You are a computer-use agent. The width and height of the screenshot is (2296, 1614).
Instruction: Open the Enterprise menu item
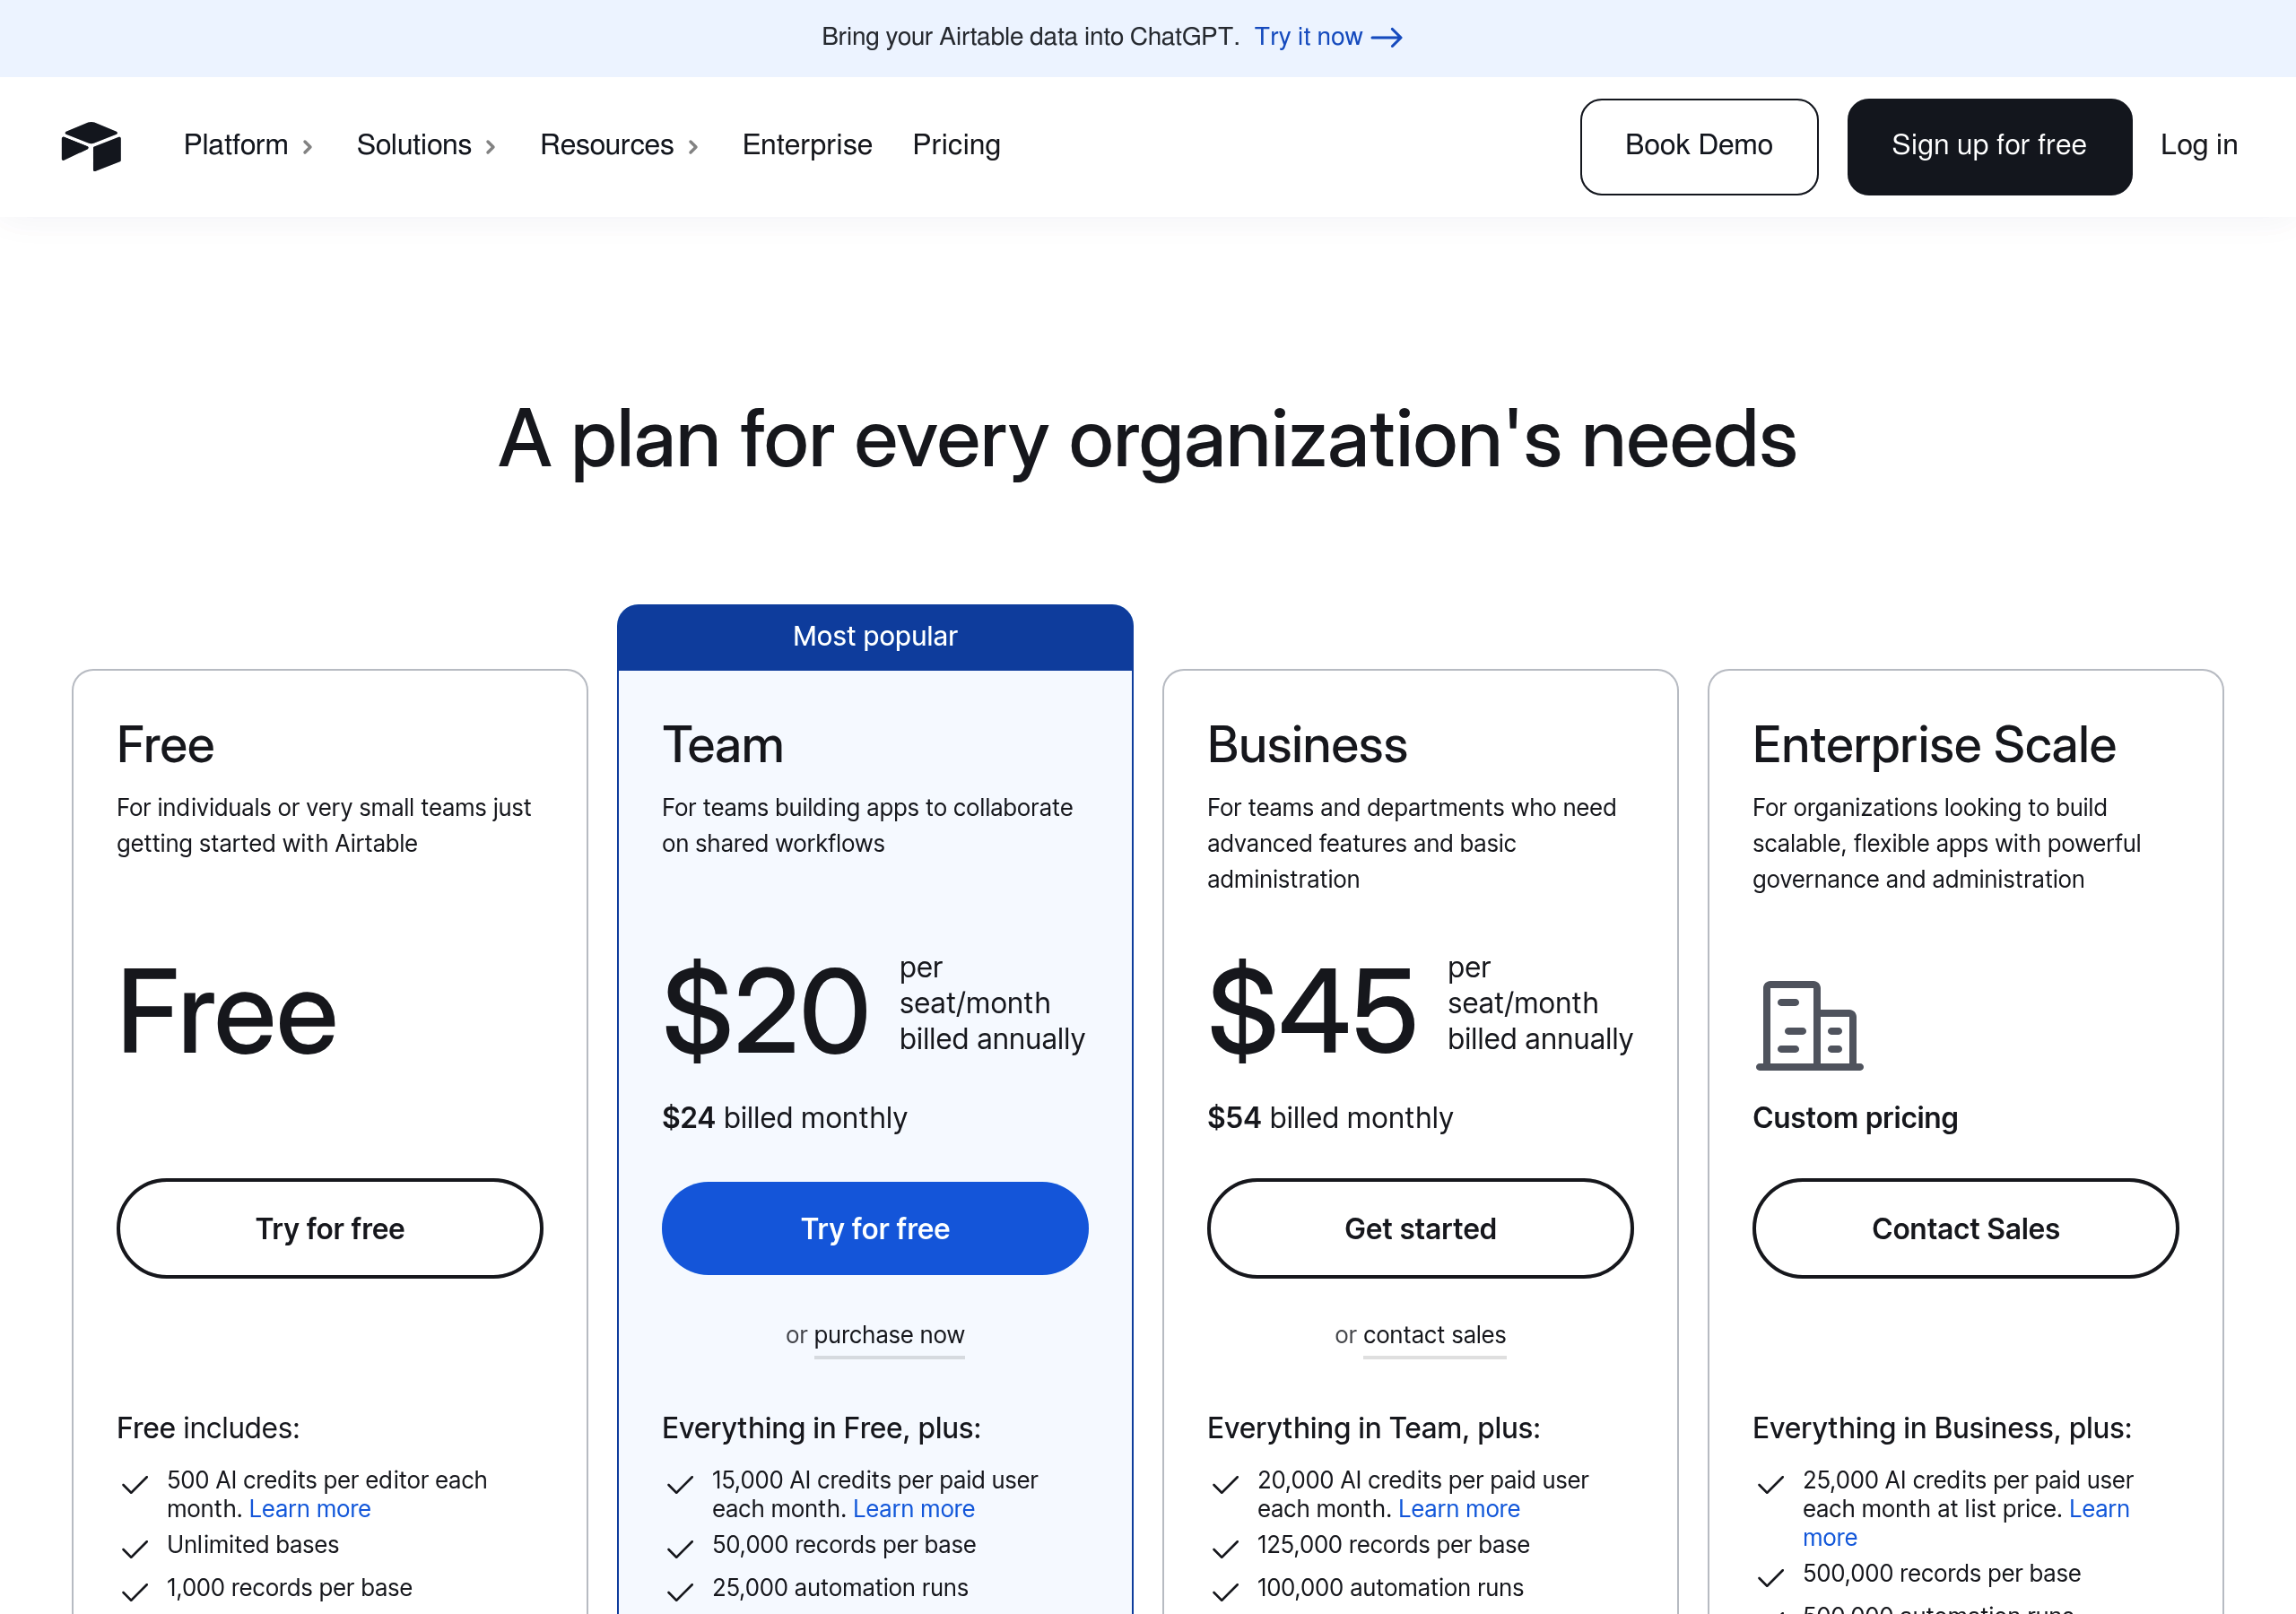tap(806, 146)
